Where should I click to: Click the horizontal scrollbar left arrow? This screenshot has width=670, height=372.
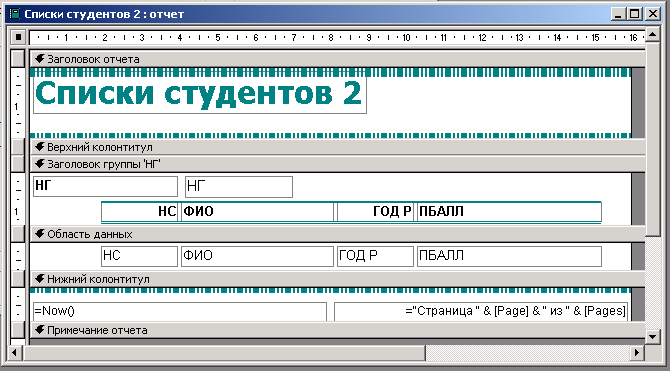15,353
